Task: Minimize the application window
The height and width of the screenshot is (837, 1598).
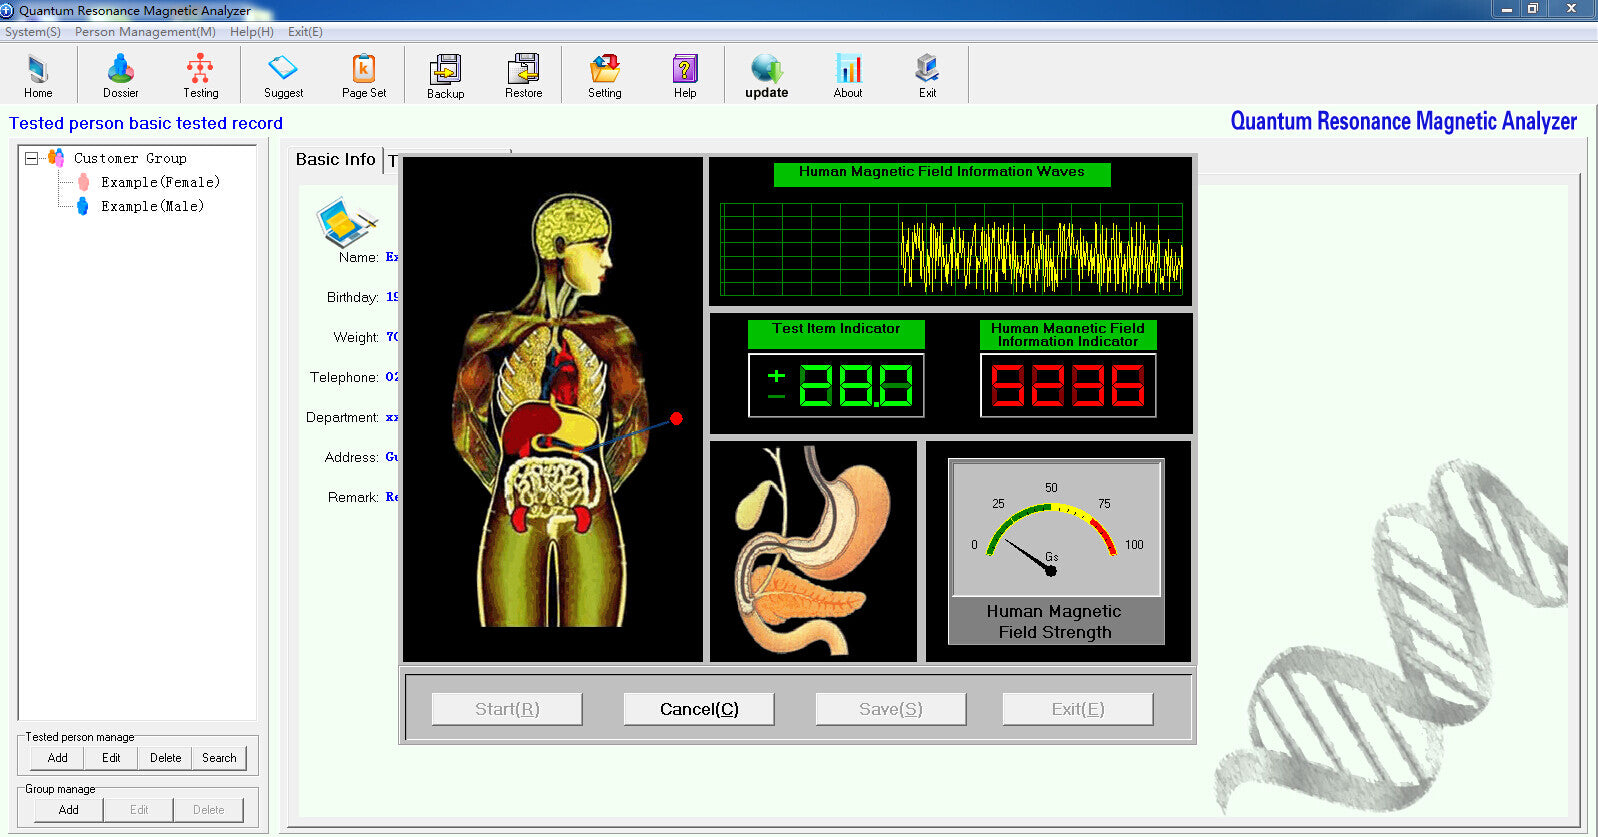Action: (1506, 8)
